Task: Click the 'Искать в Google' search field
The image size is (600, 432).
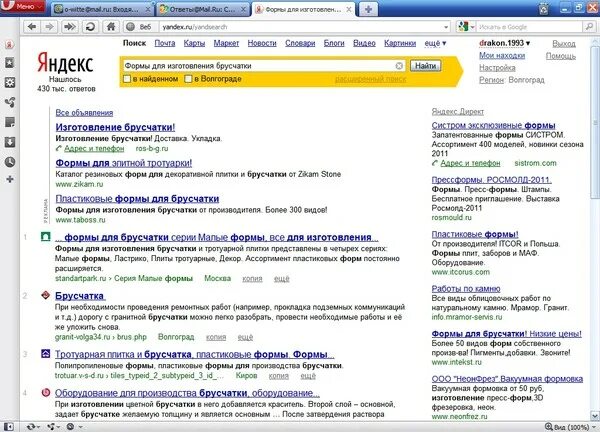Action: pyautogui.click(x=530, y=27)
